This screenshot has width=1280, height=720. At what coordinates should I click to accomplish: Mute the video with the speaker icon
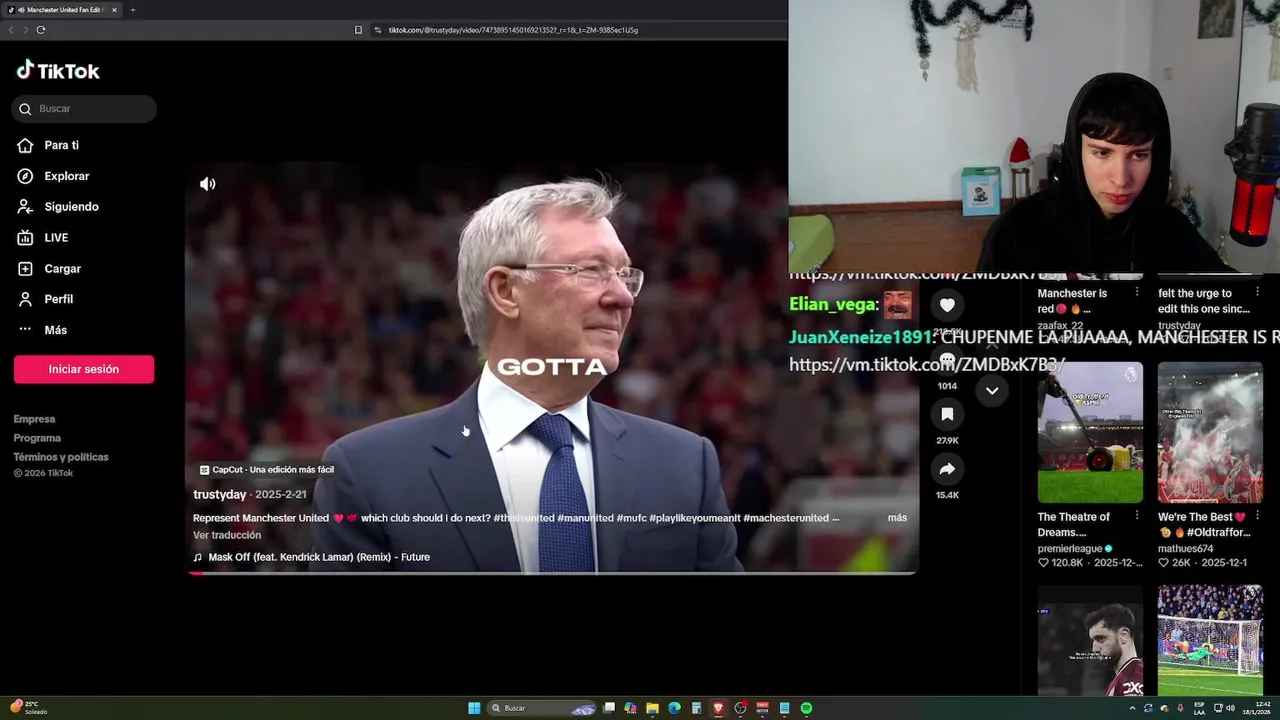click(x=207, y=184)
